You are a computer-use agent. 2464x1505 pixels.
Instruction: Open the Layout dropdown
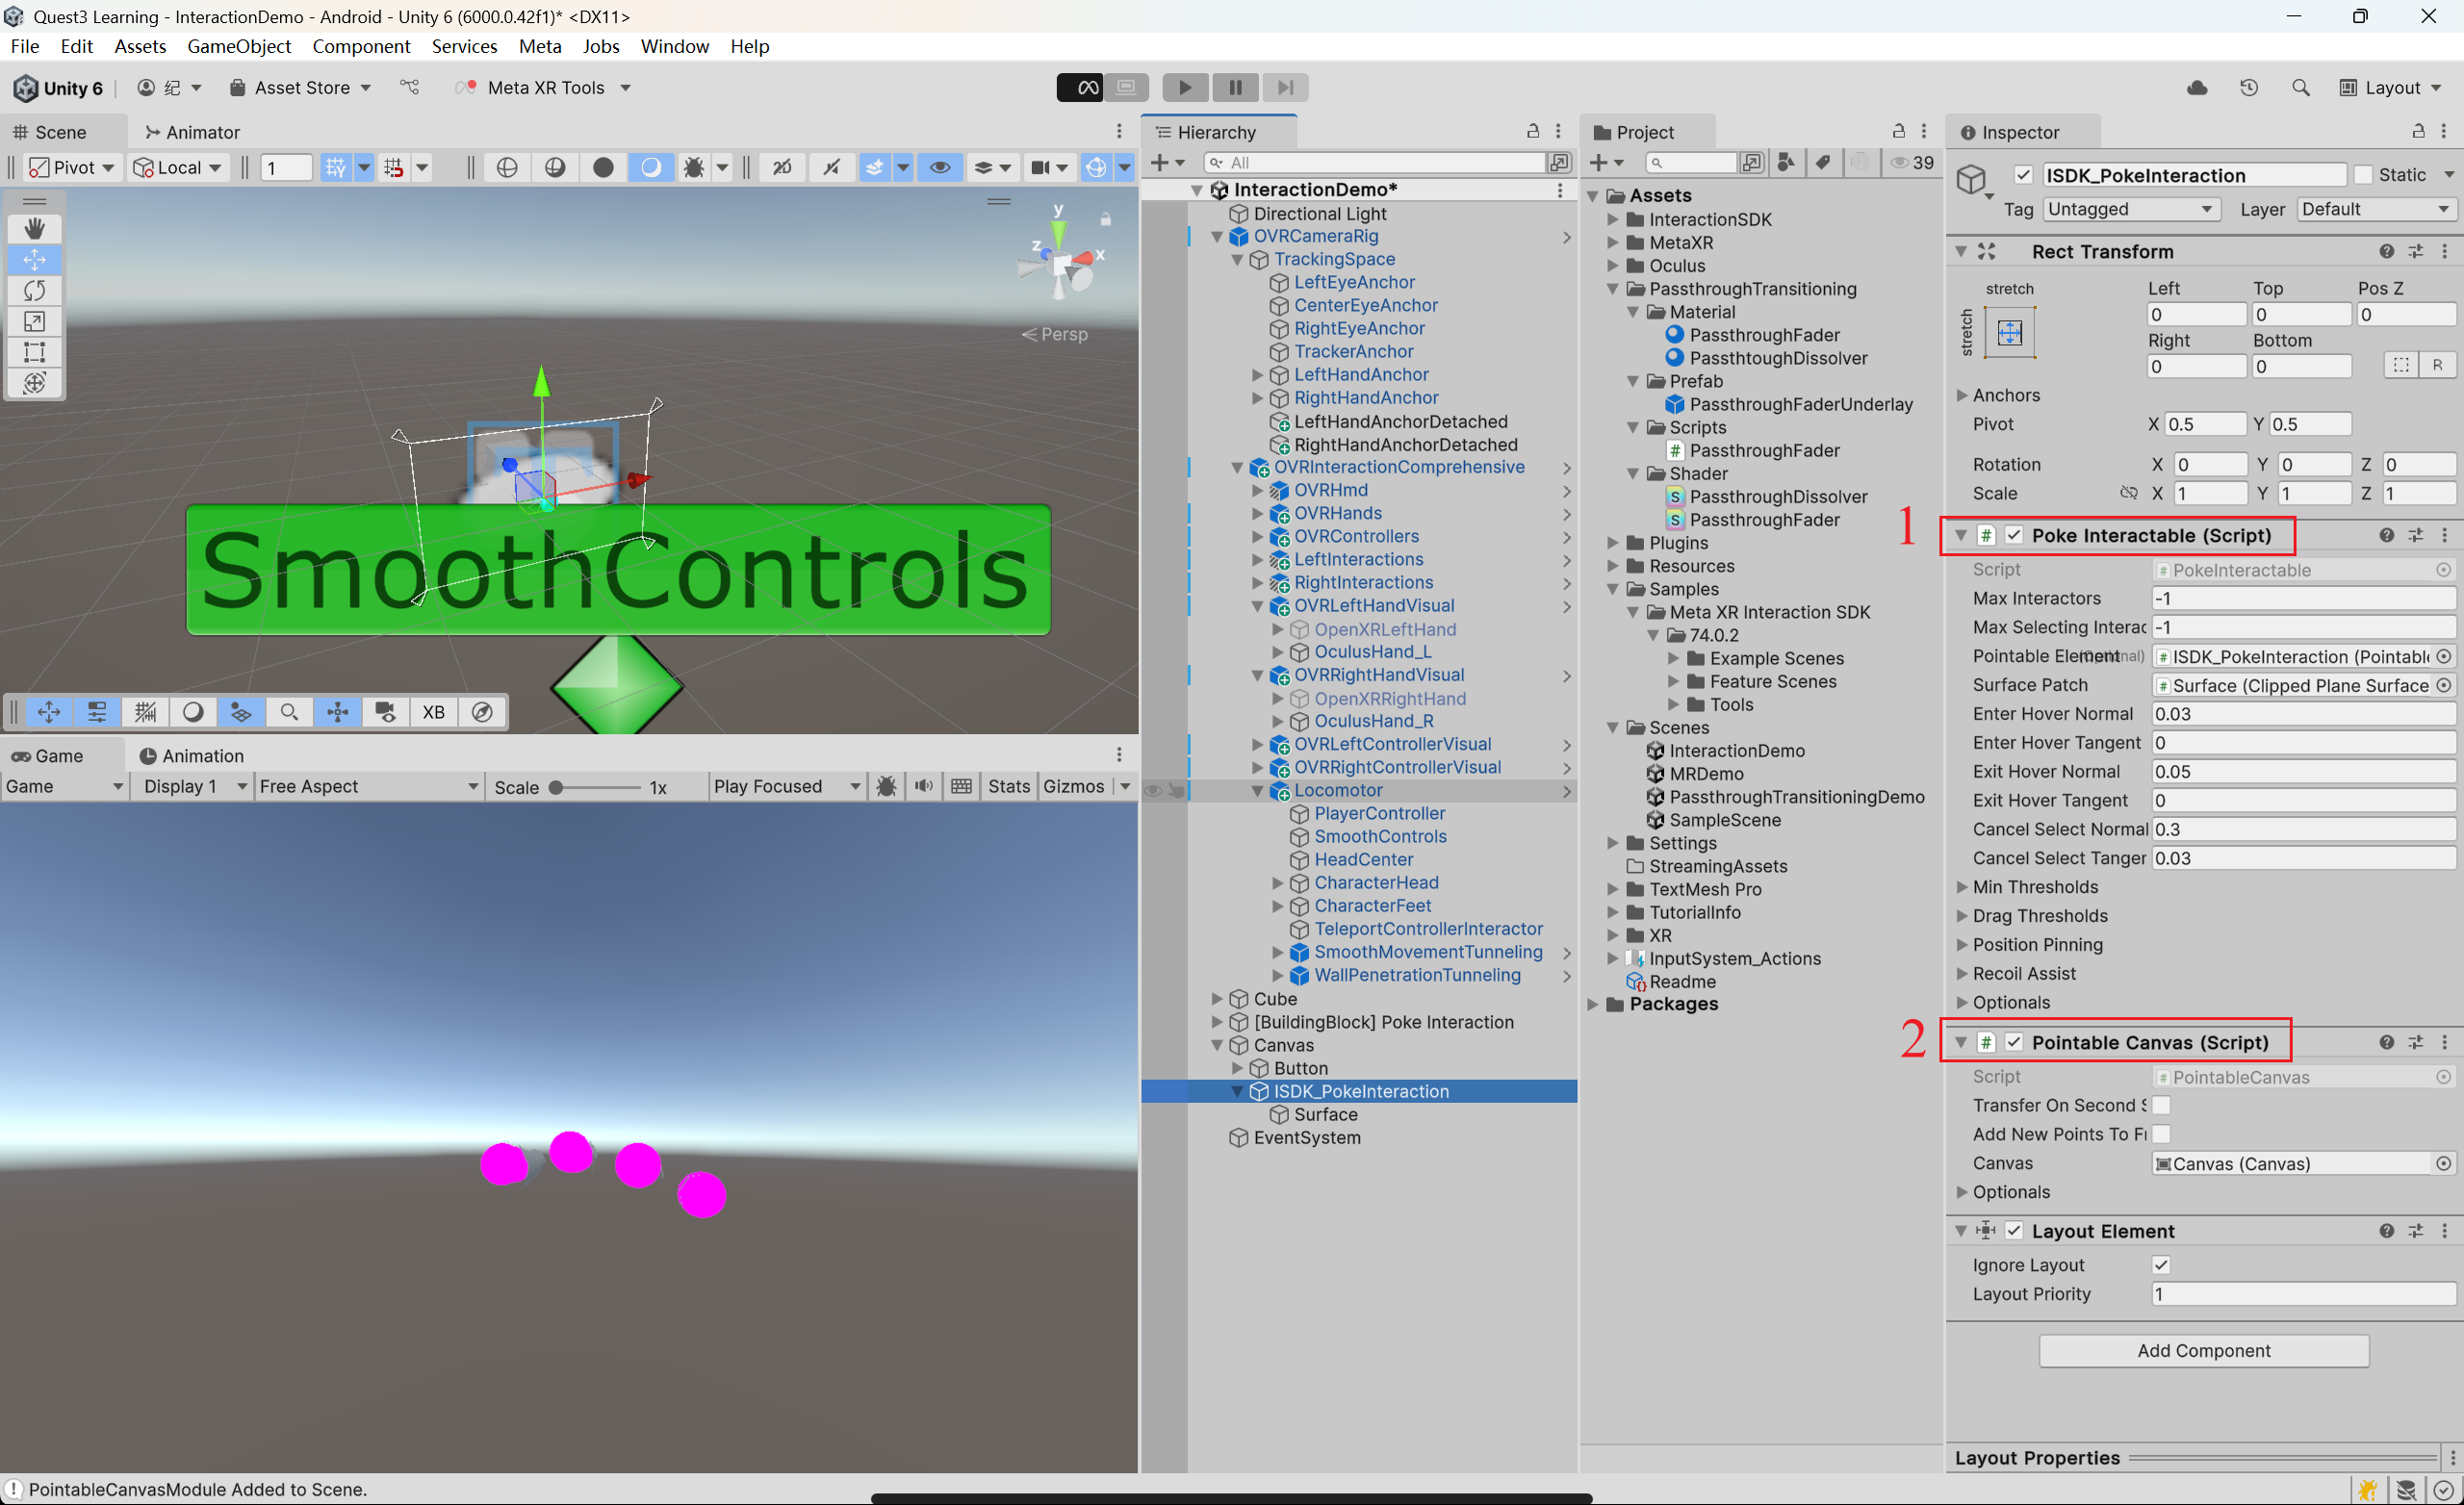point(2392,88)
